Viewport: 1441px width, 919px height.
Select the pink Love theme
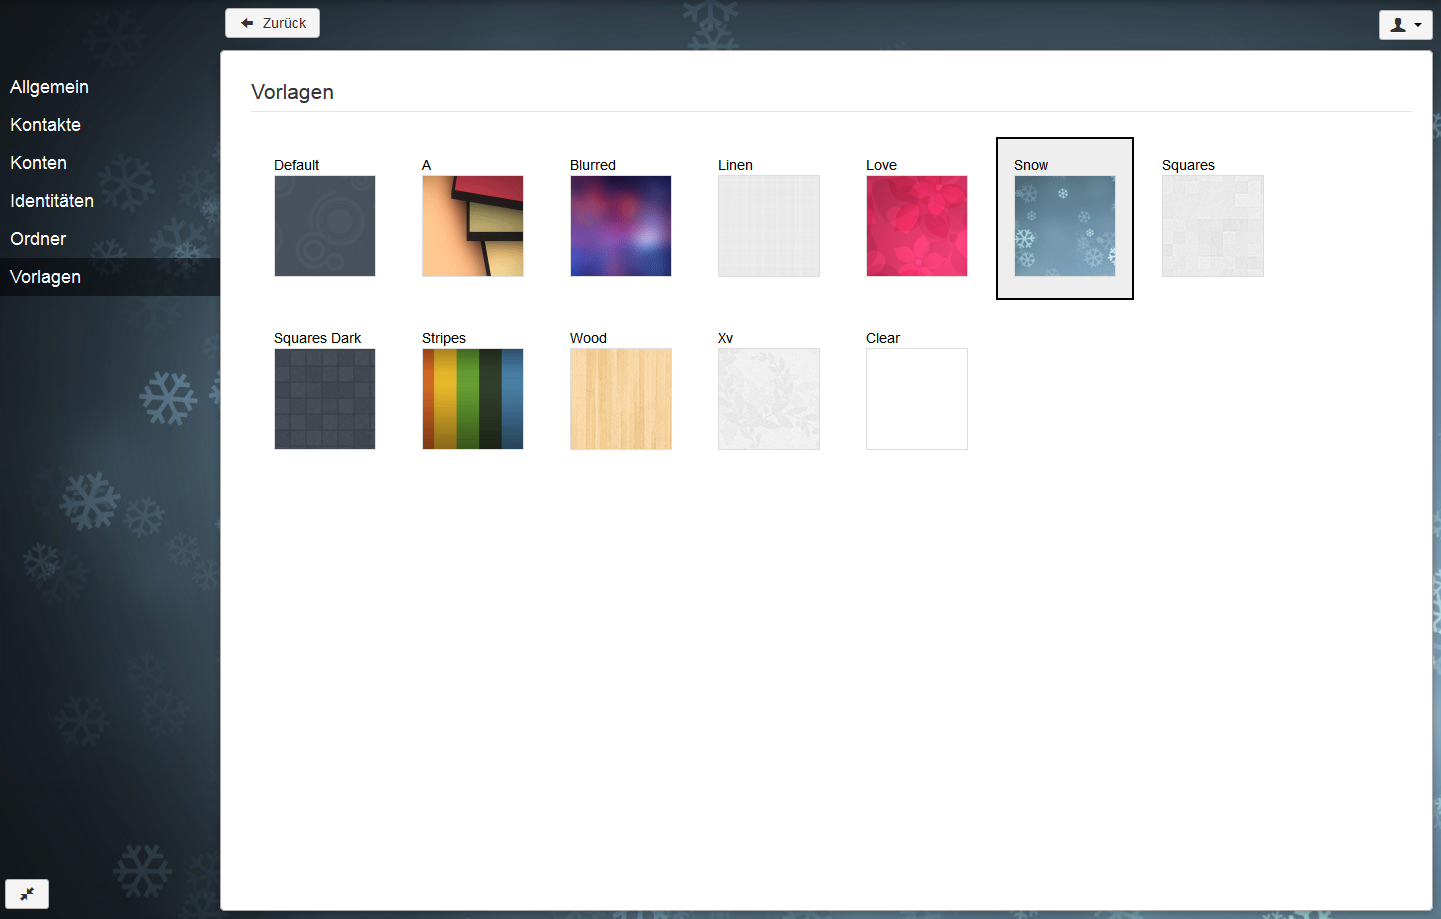(x=917, y=226)
